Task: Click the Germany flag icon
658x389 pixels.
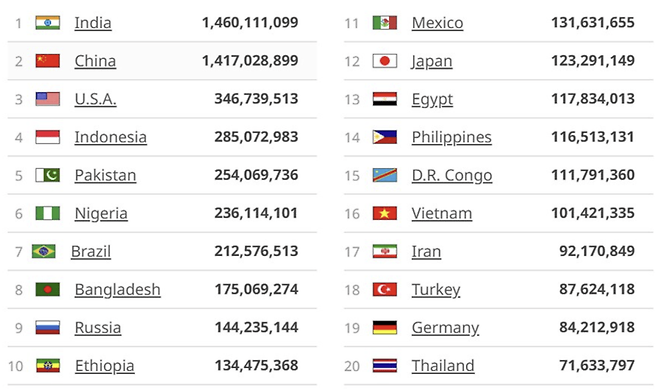Action: click(x=385, y=327)
